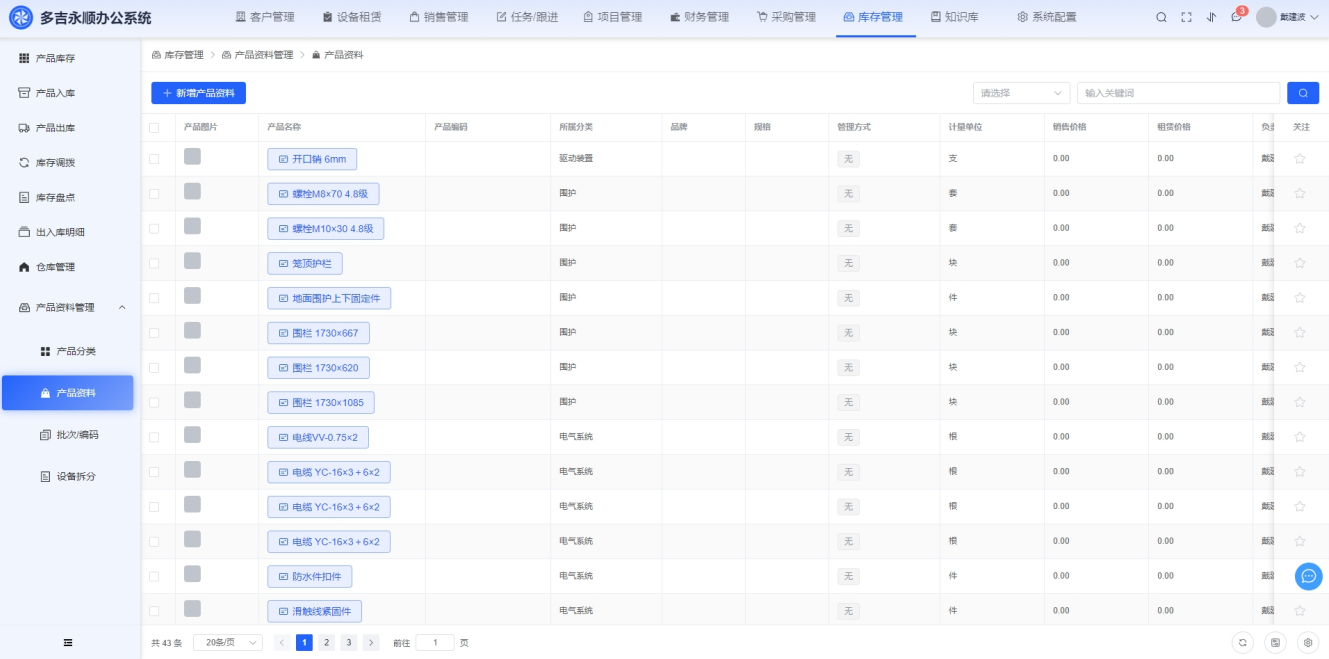Tick checkbox for 螺栓M10×30 4.8级 row
This screenshot has width=1329, height=659.
154,229
